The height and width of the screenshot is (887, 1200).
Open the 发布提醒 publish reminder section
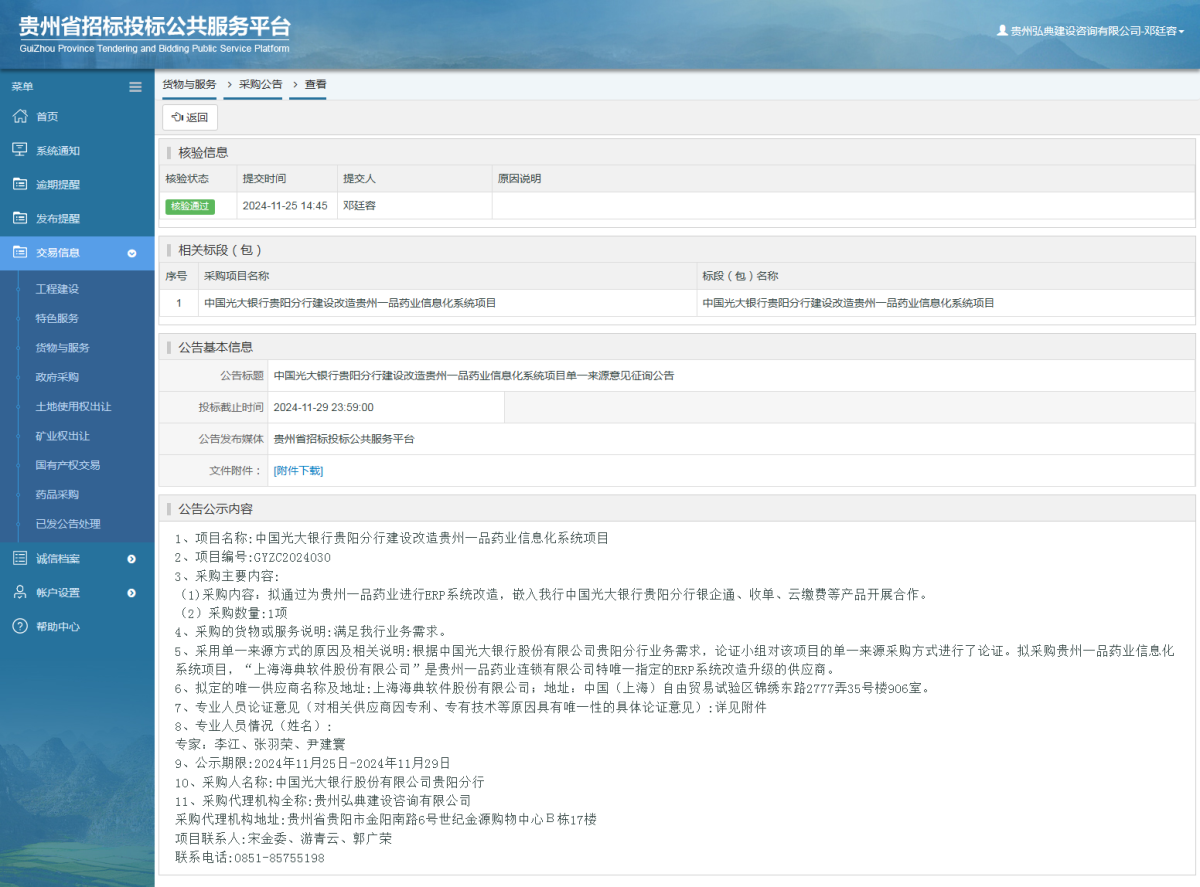pos(21,218)
